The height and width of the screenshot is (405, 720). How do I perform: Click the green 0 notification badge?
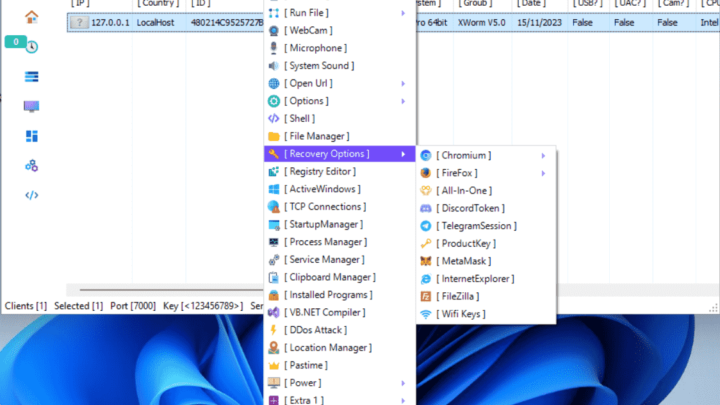(16, 42)
